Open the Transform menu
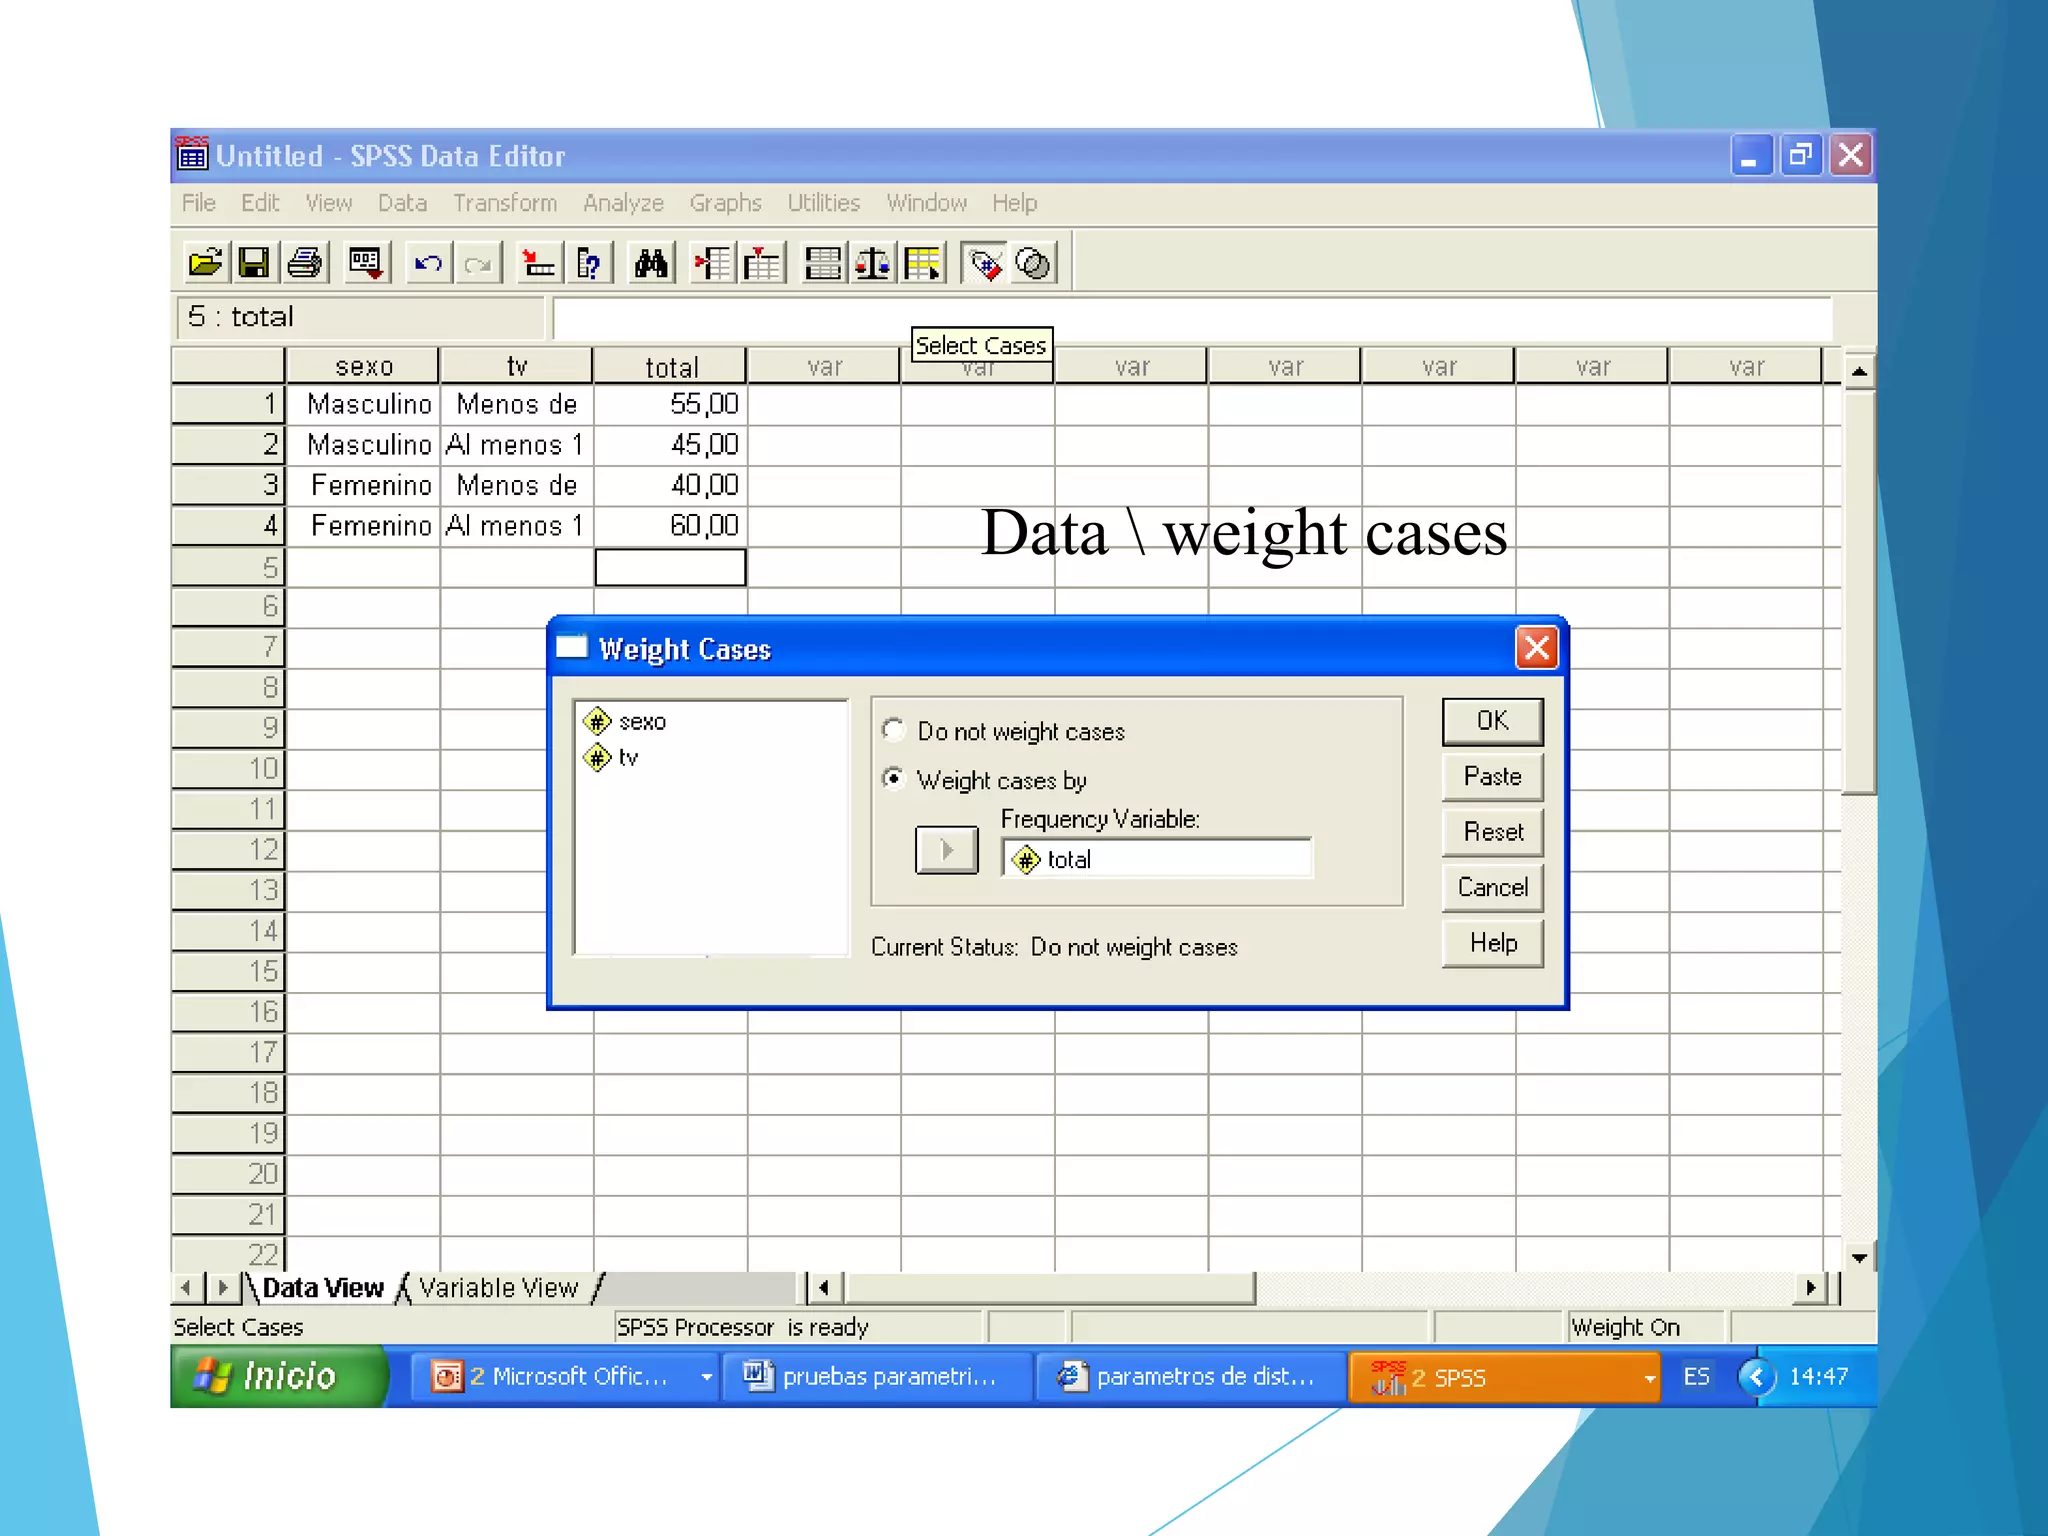The width and height of the screenshot is (2048, 1536). (505, 203)
